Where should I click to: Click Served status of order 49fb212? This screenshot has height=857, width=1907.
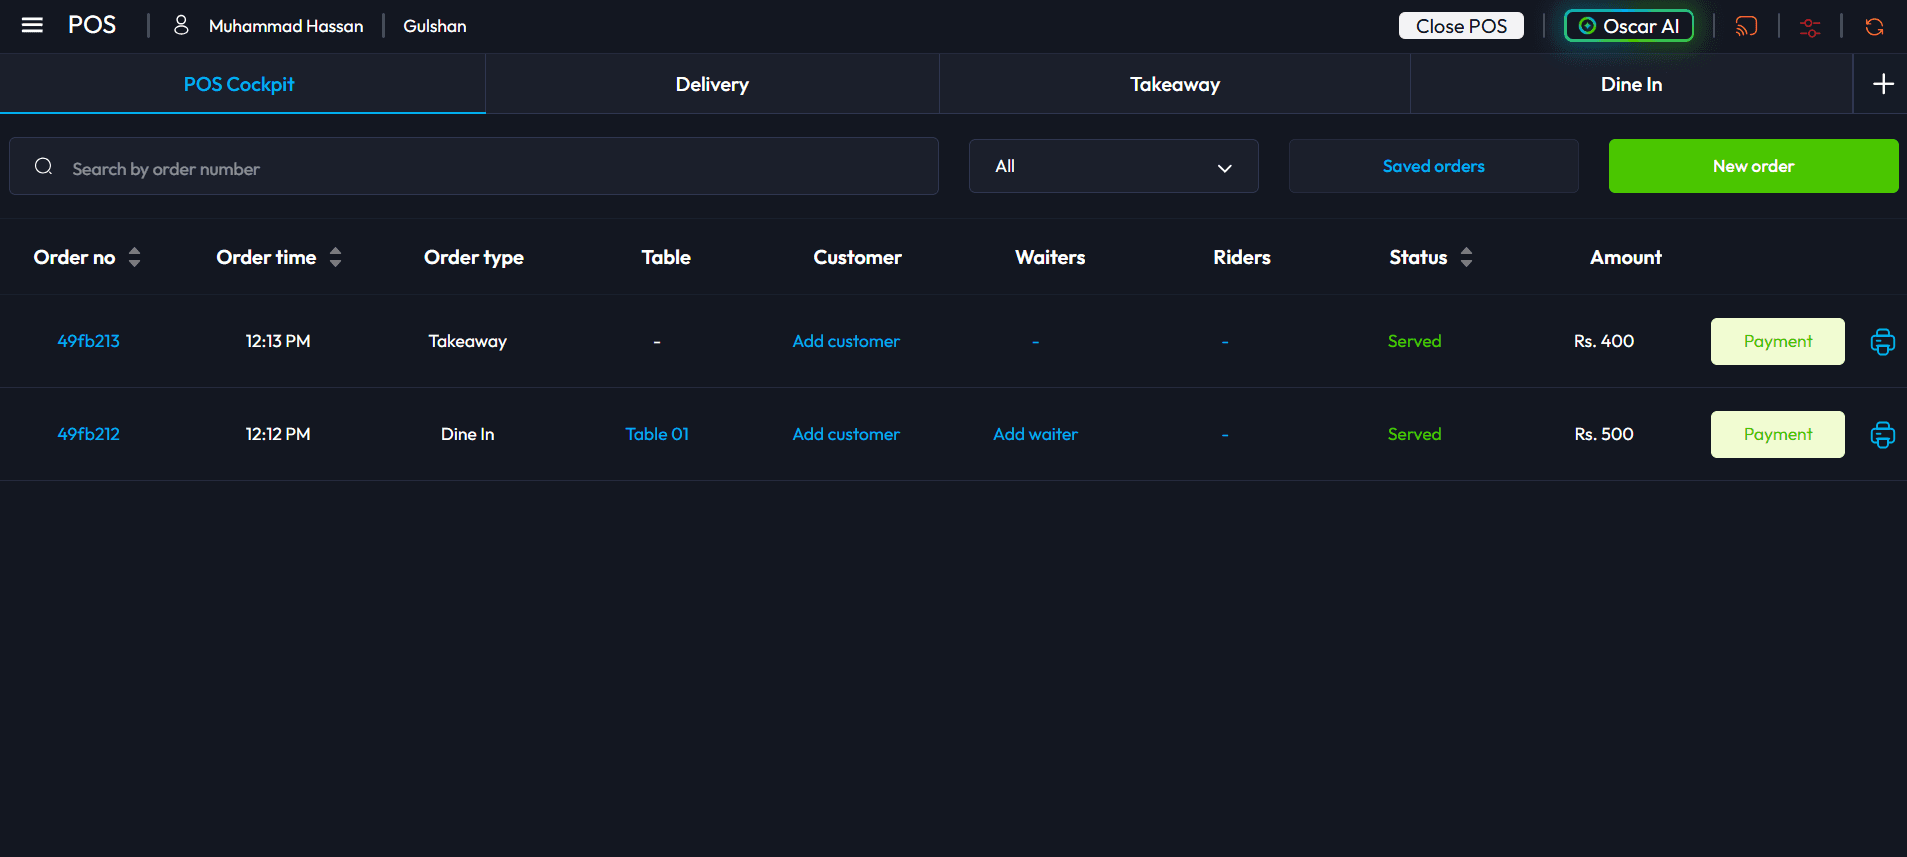tap(1414, 434)
